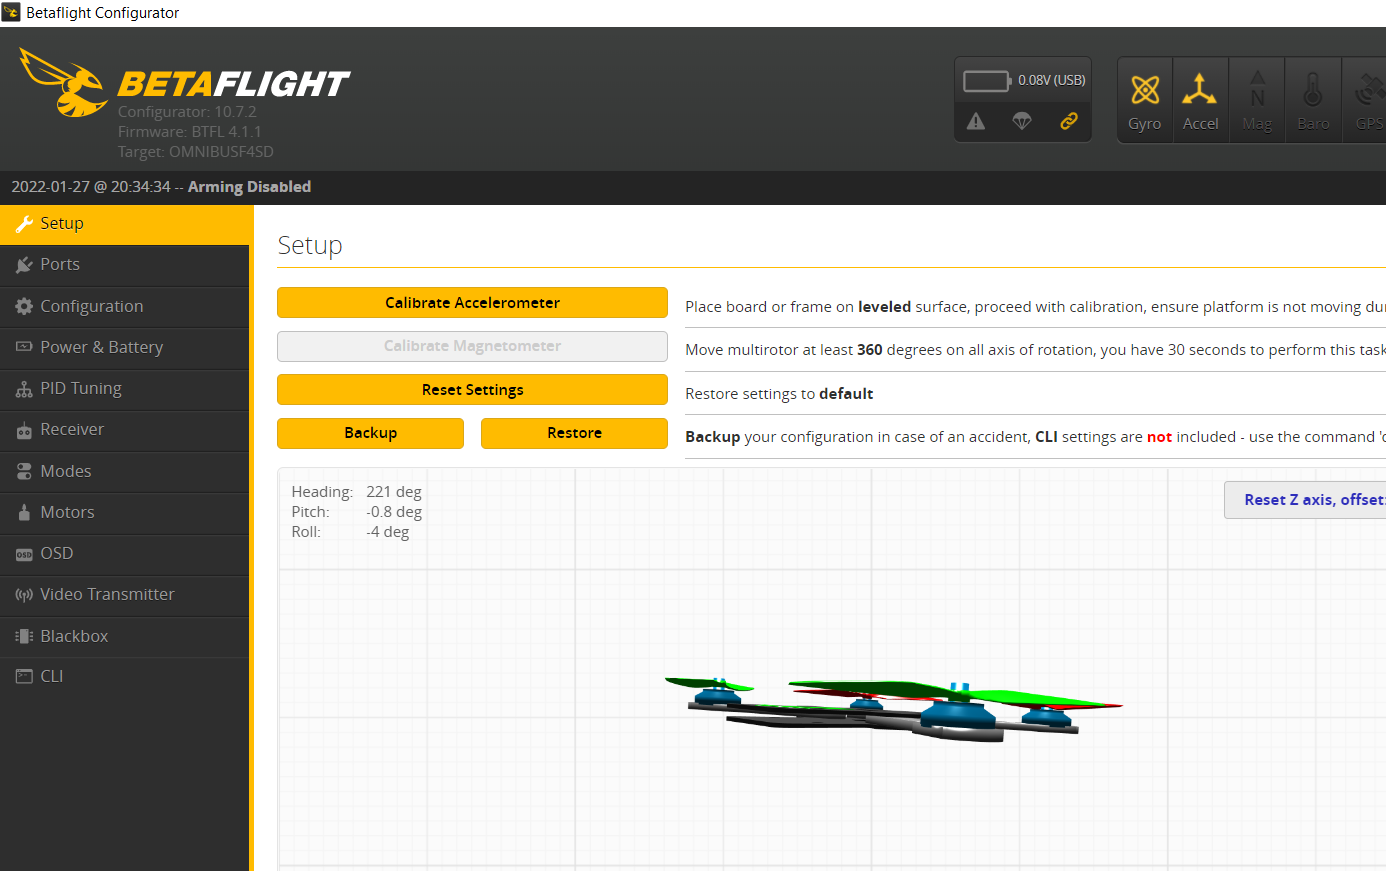Viewport: 1386px width, 871px height.
Task: Click the Calibrate Accelerometer button
Action: (x=472, y=303)
